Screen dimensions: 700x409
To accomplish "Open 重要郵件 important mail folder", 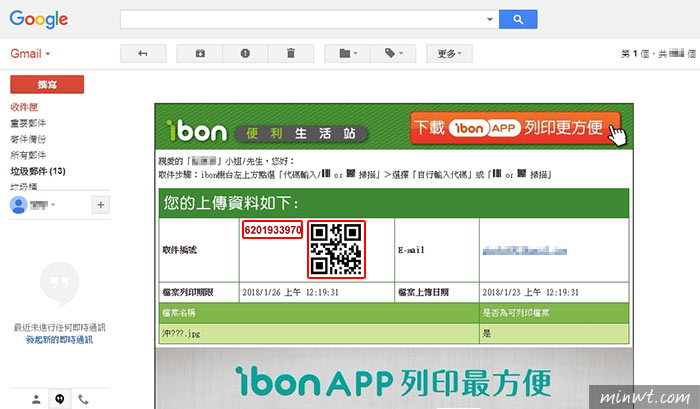I will pyautogui.click(x=28, y=123).
